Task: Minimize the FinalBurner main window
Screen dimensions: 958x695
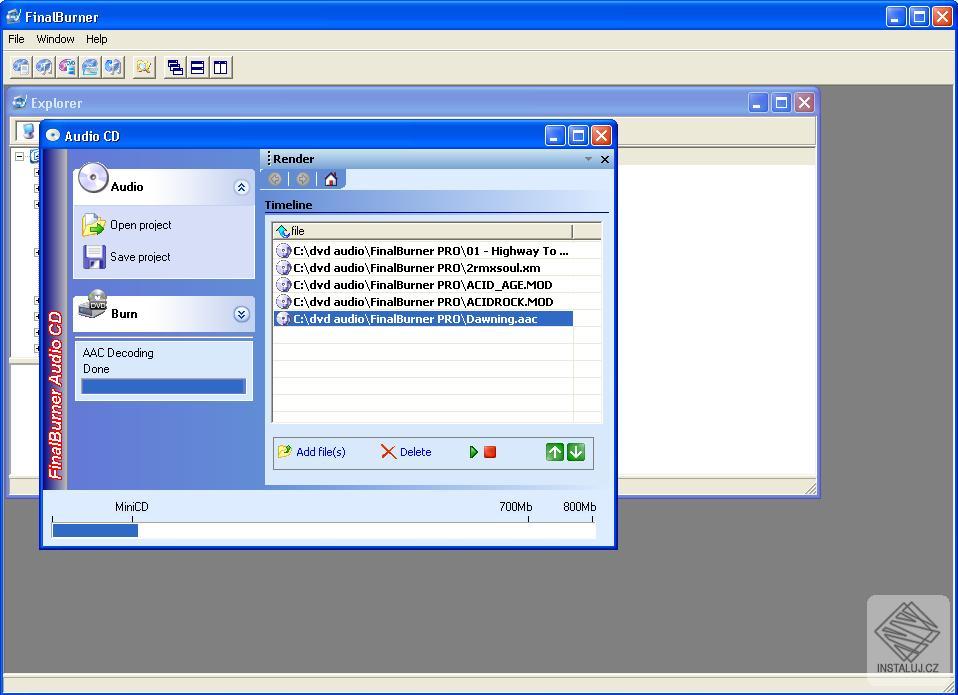Action: point(896,16)
